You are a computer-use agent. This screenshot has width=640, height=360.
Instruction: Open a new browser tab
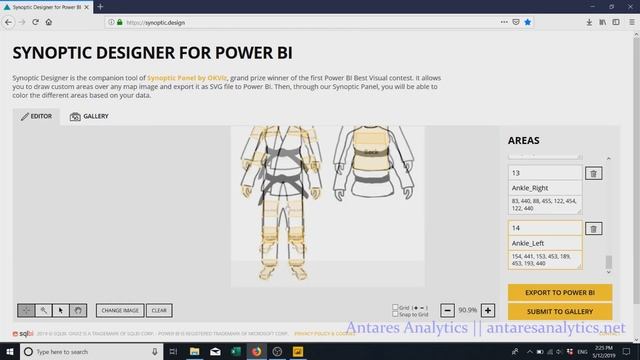100,7
